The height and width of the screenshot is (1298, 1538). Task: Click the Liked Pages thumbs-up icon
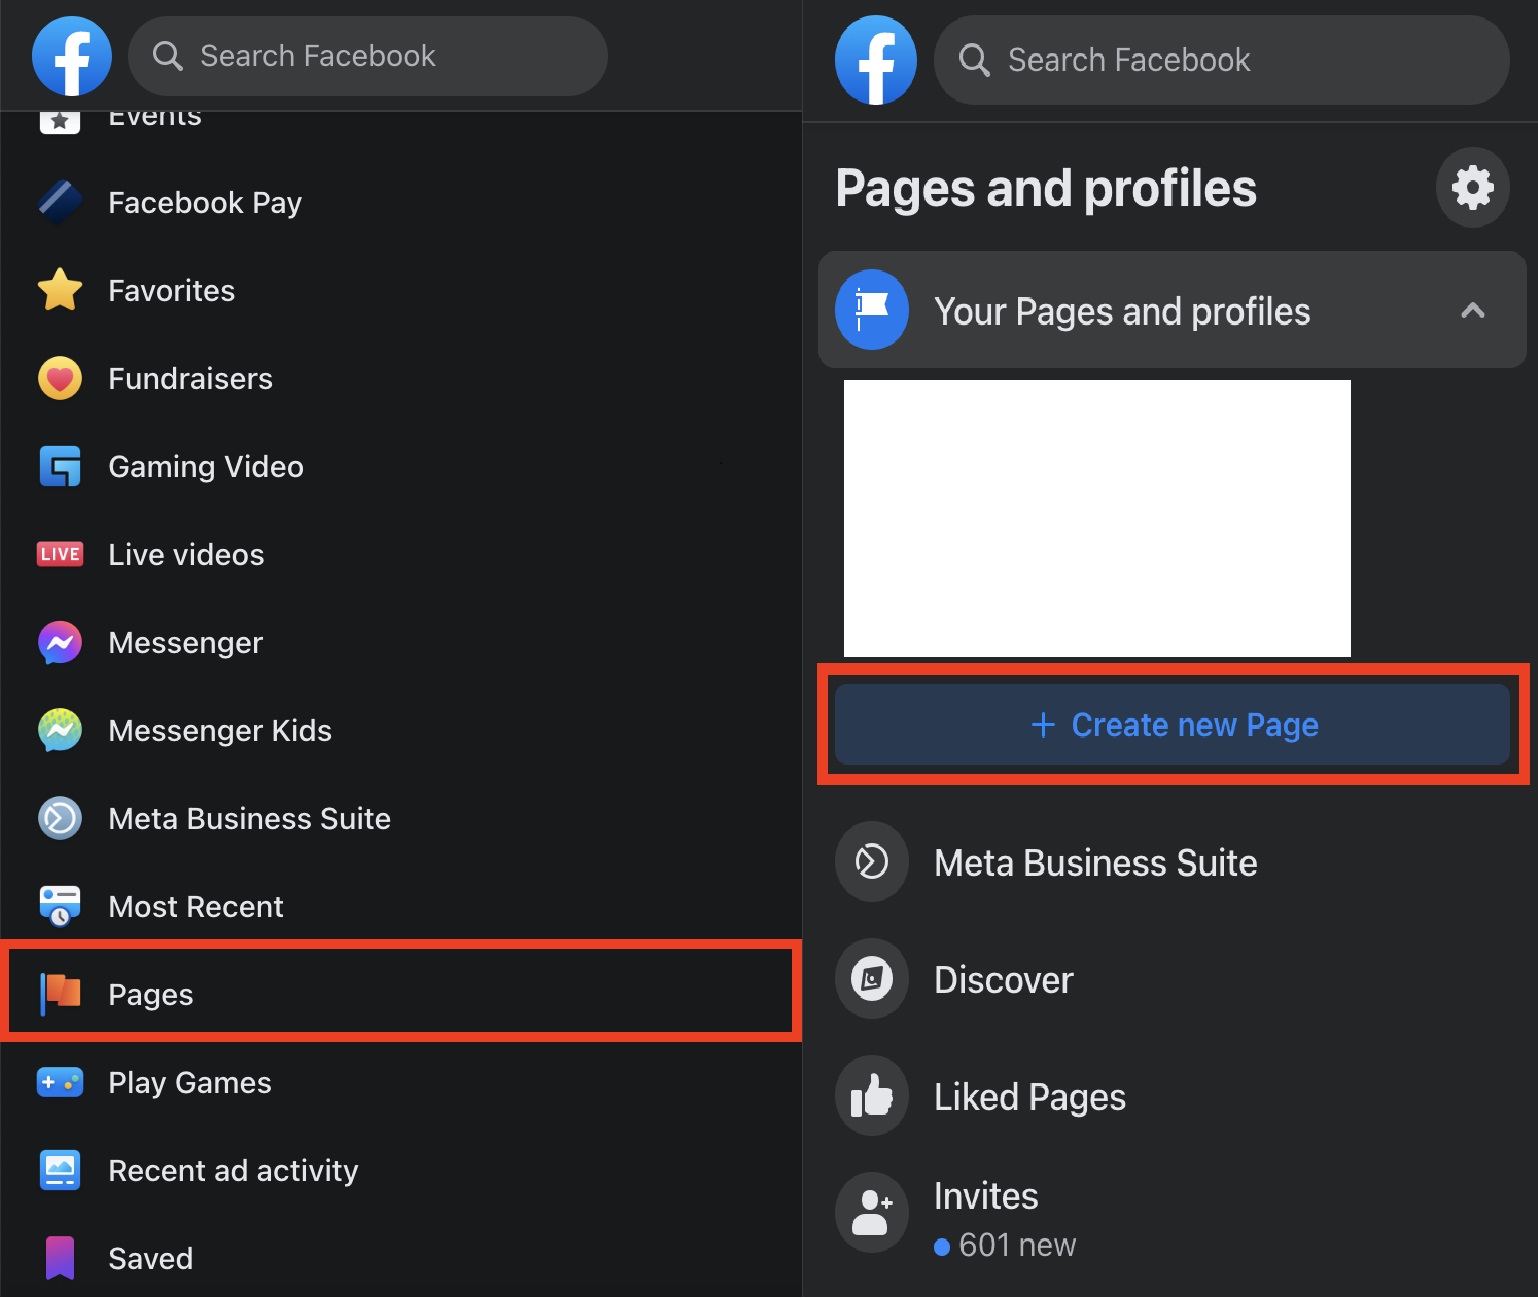coord(871,1095)
